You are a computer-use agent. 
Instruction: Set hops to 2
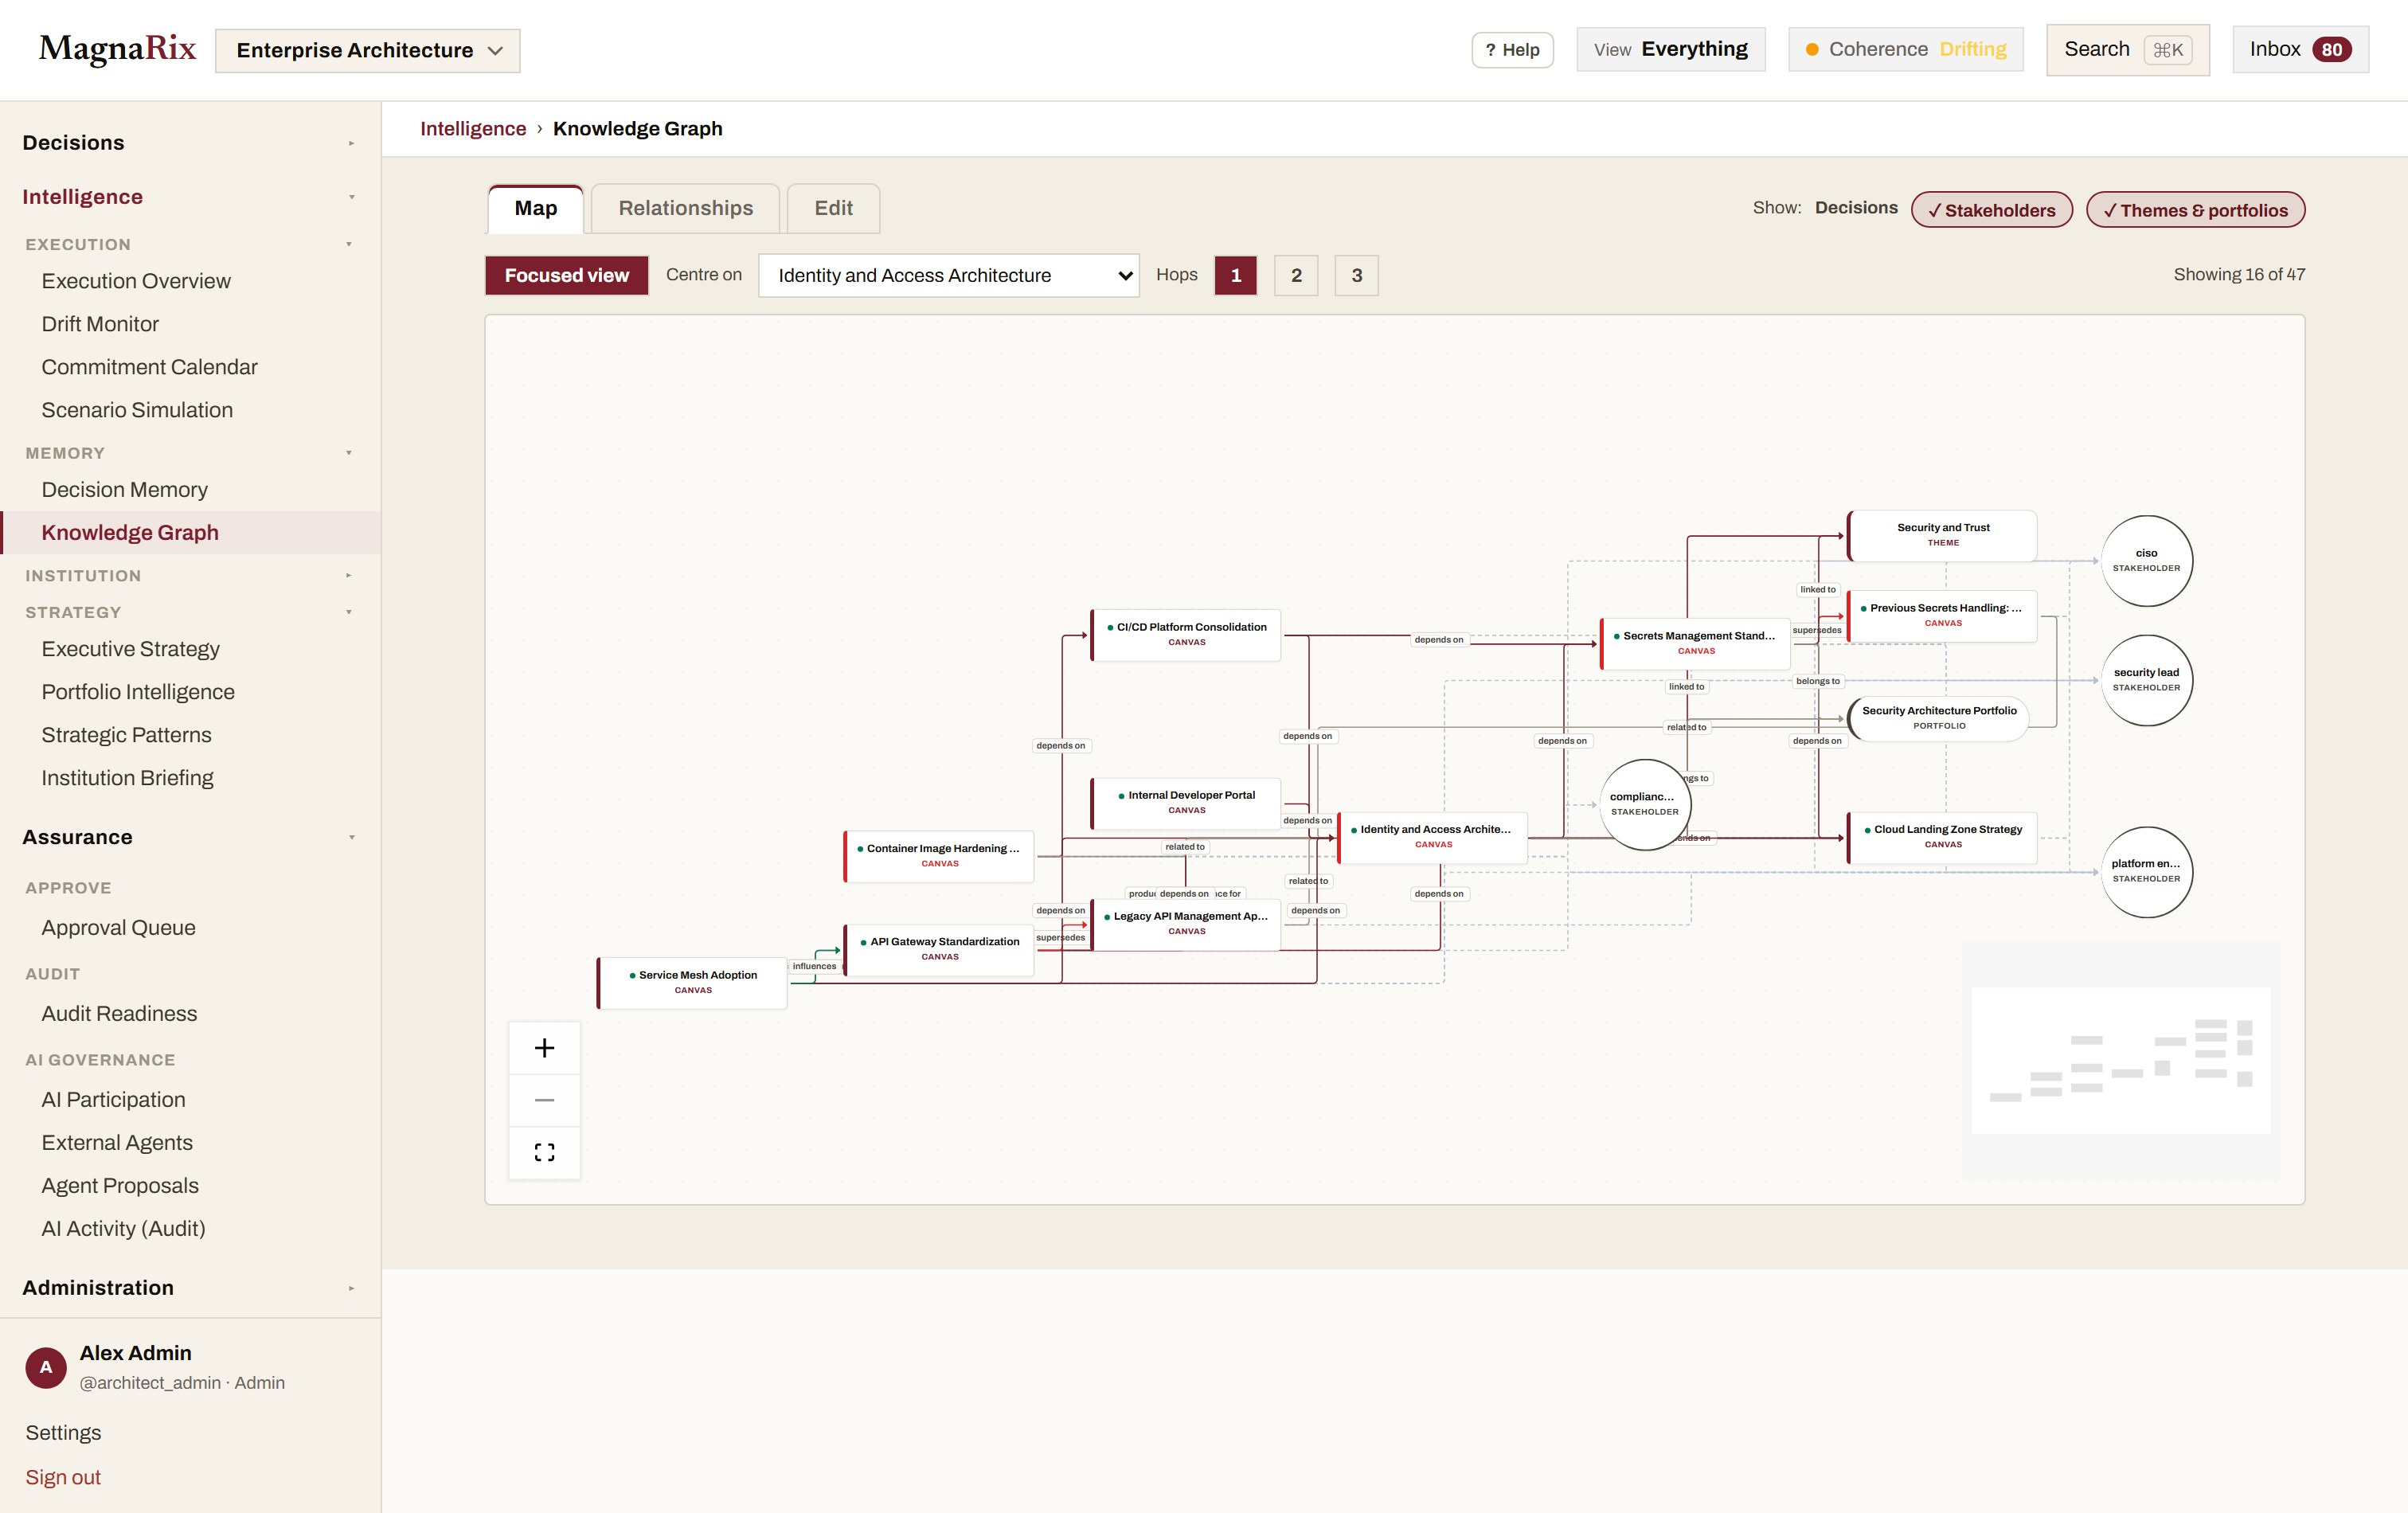click(1296, 275)
